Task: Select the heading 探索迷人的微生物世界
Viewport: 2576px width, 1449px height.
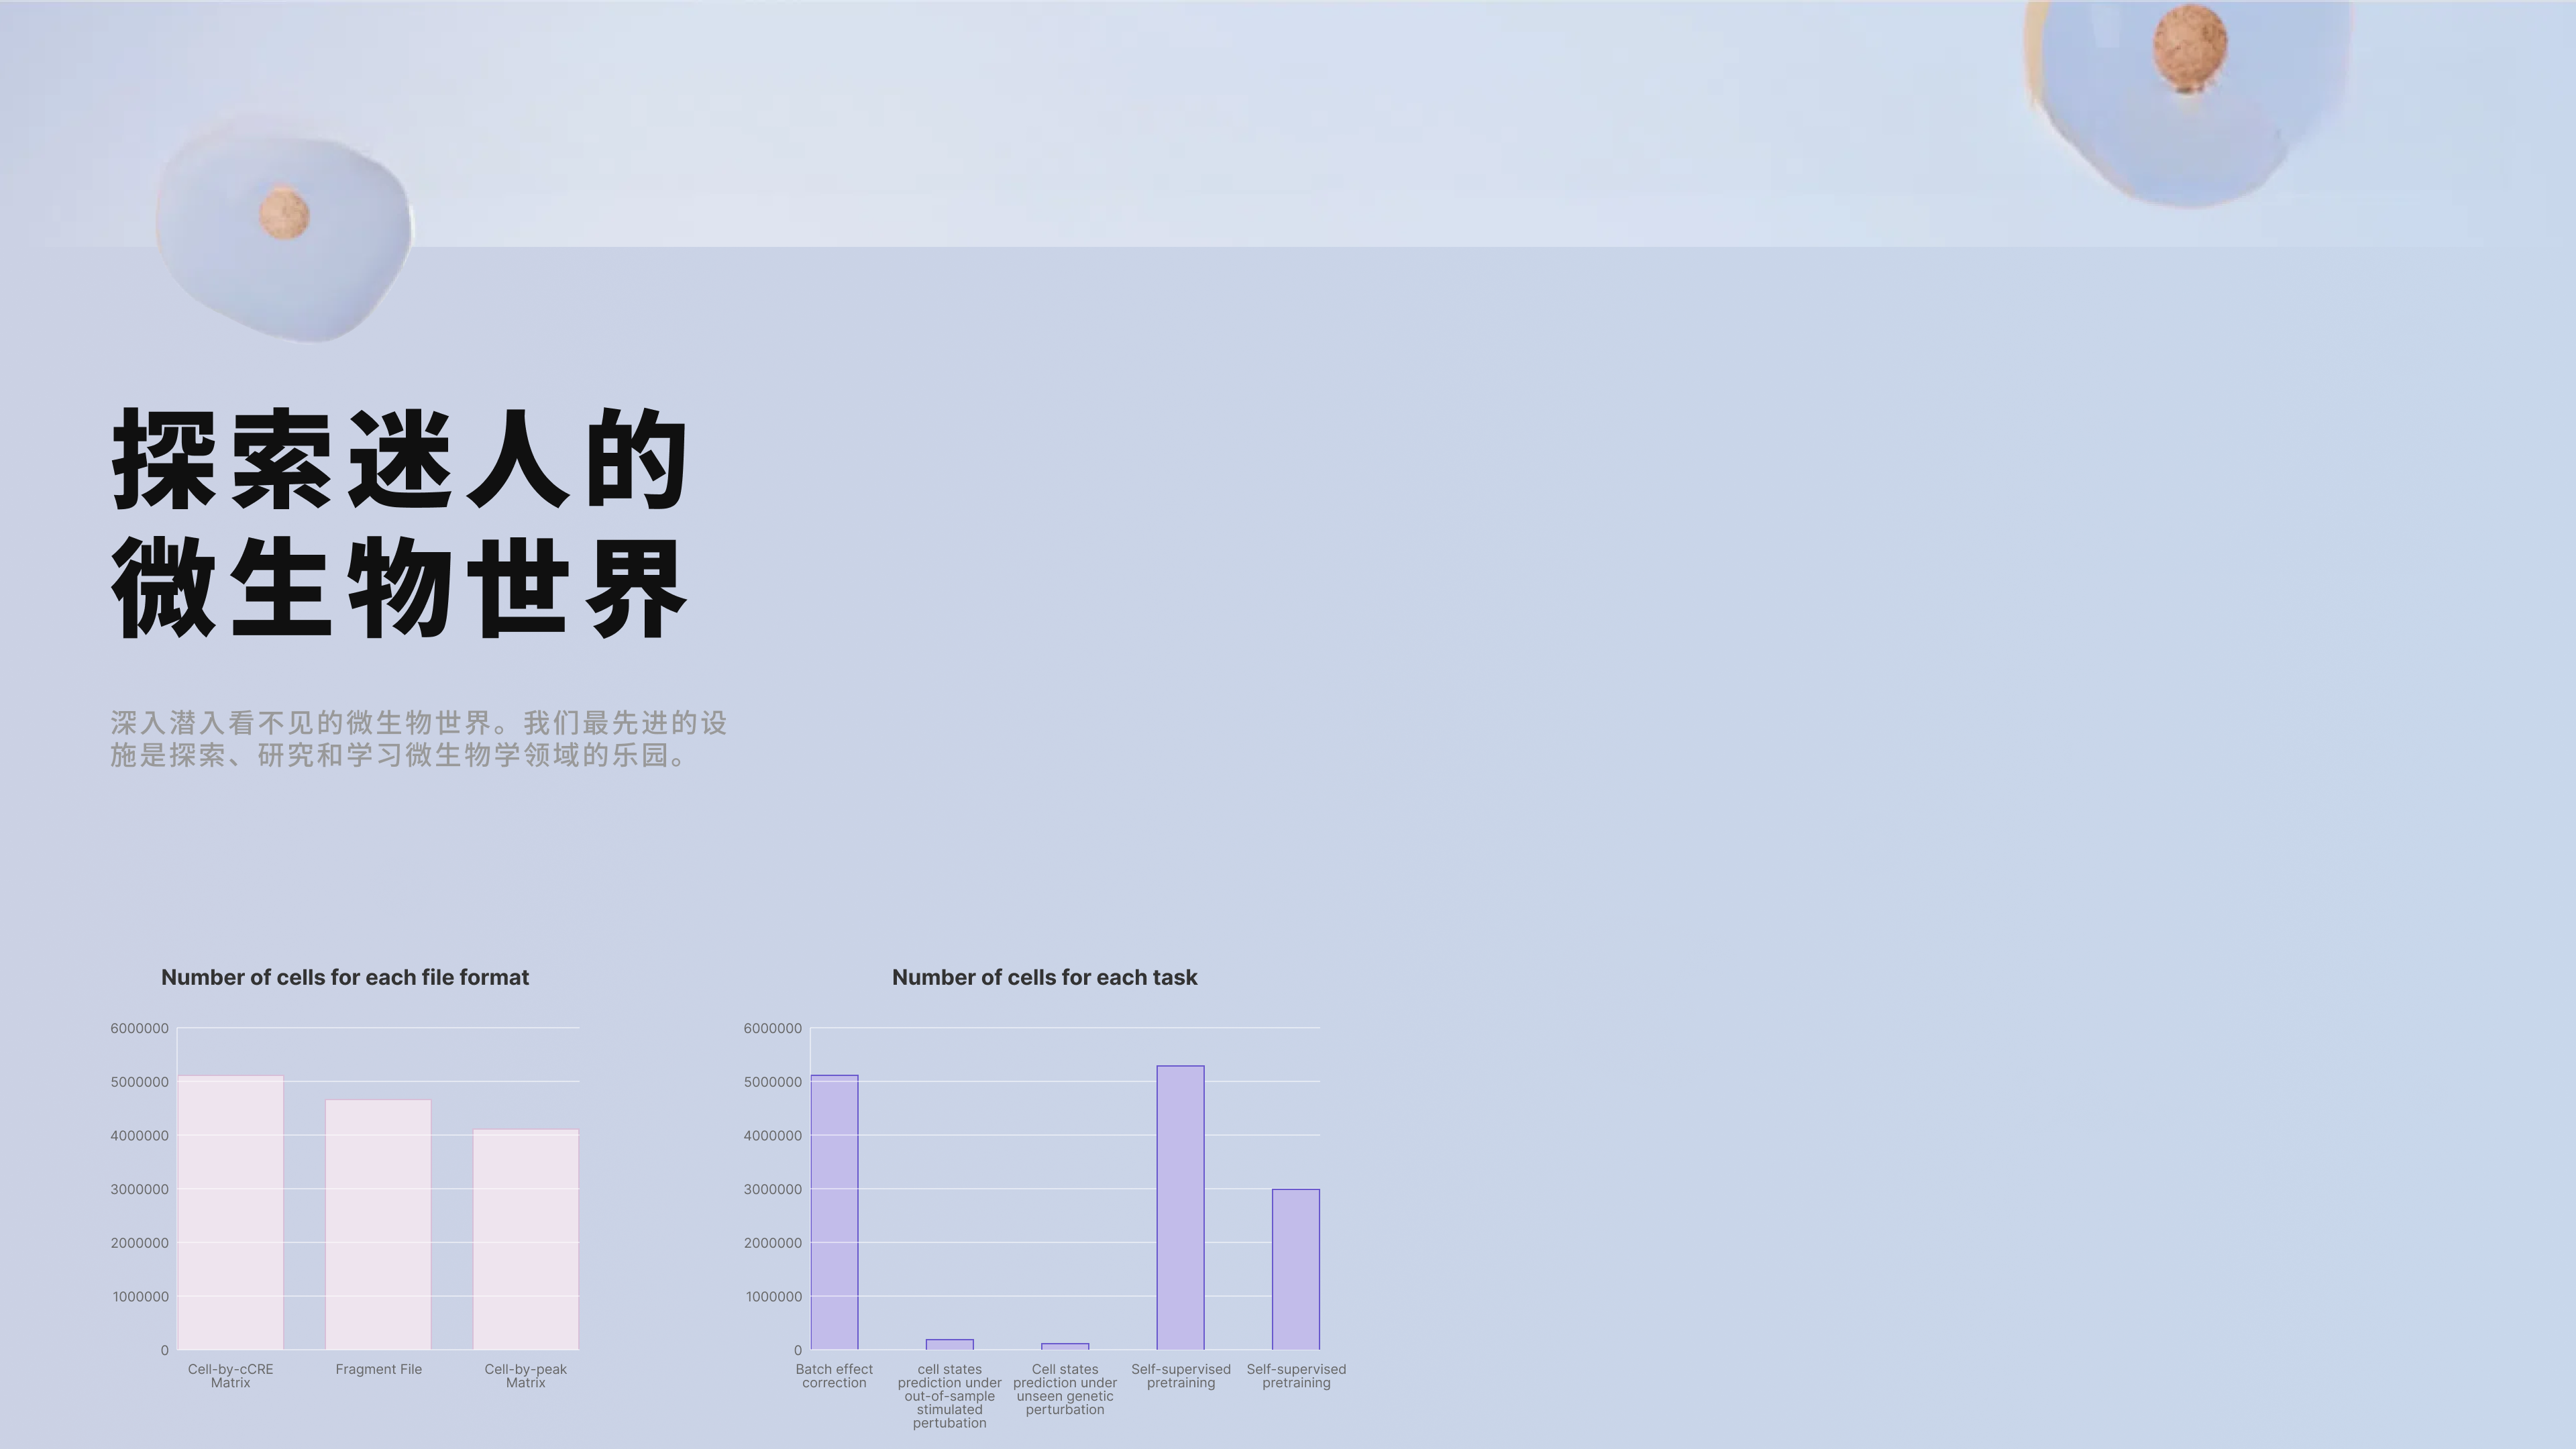Action: [400, 523]
